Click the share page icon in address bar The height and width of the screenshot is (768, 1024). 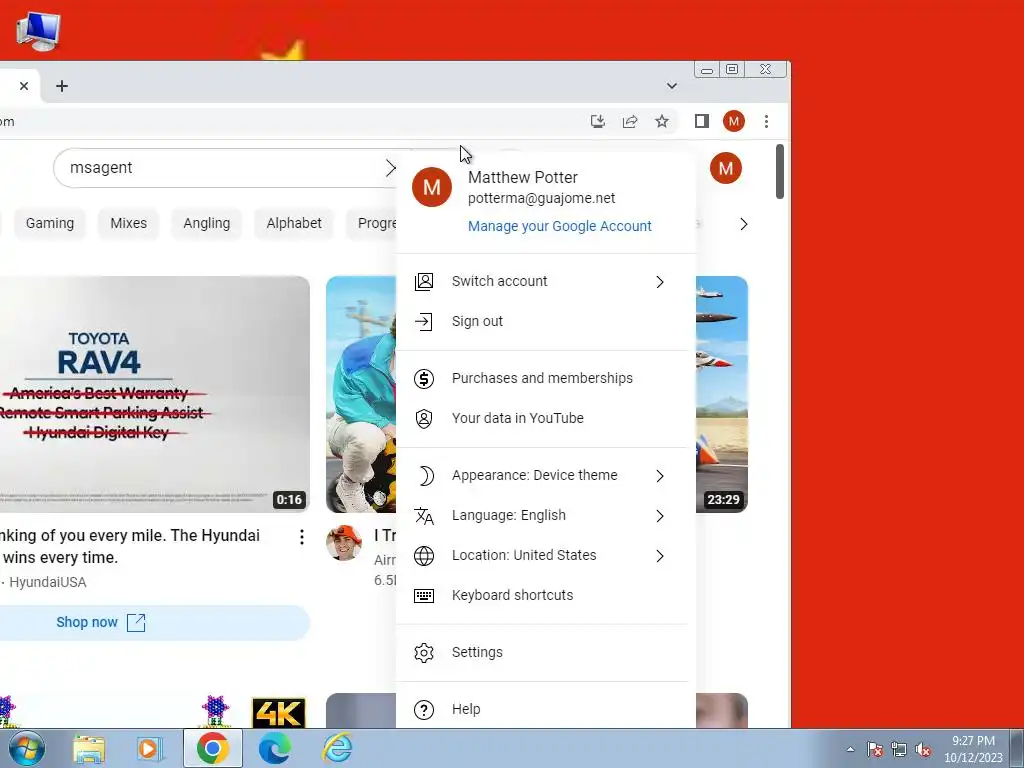coord(630,121)
